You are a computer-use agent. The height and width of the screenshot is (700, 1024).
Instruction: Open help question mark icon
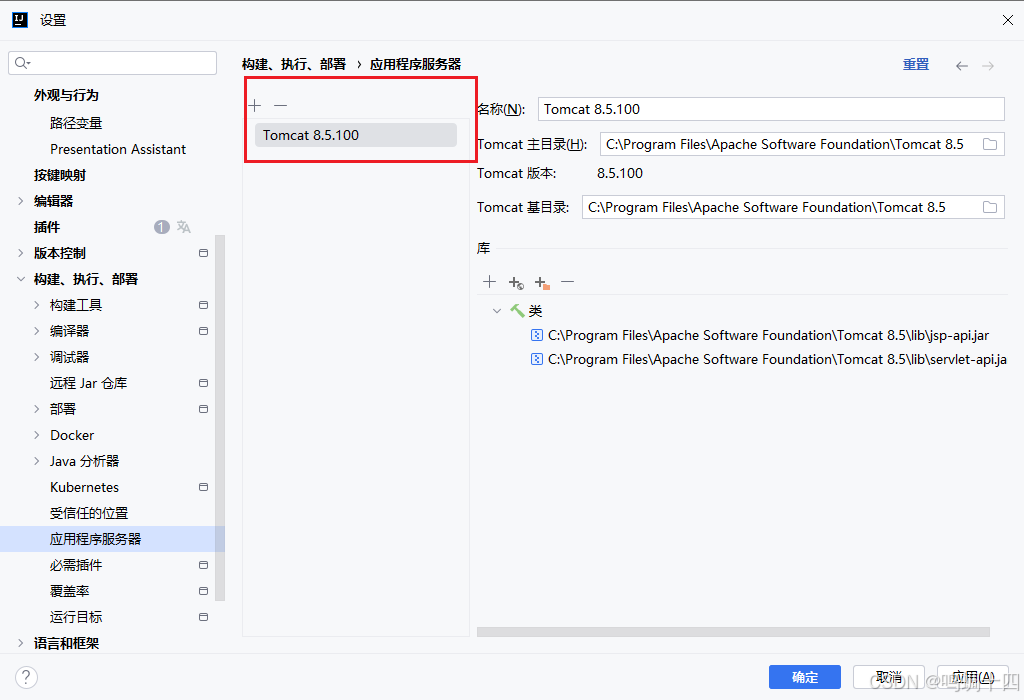[26, 677]
